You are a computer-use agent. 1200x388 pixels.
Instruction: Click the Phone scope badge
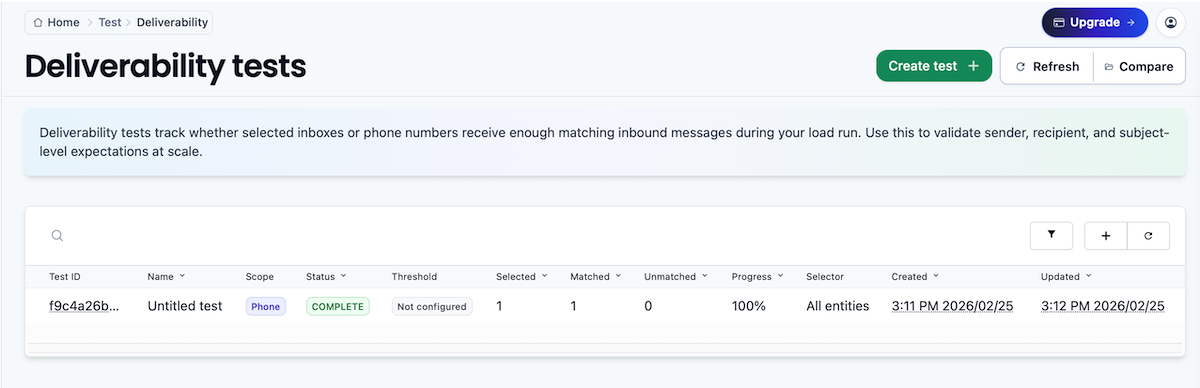pyautogui.click(x=266, y=306)
